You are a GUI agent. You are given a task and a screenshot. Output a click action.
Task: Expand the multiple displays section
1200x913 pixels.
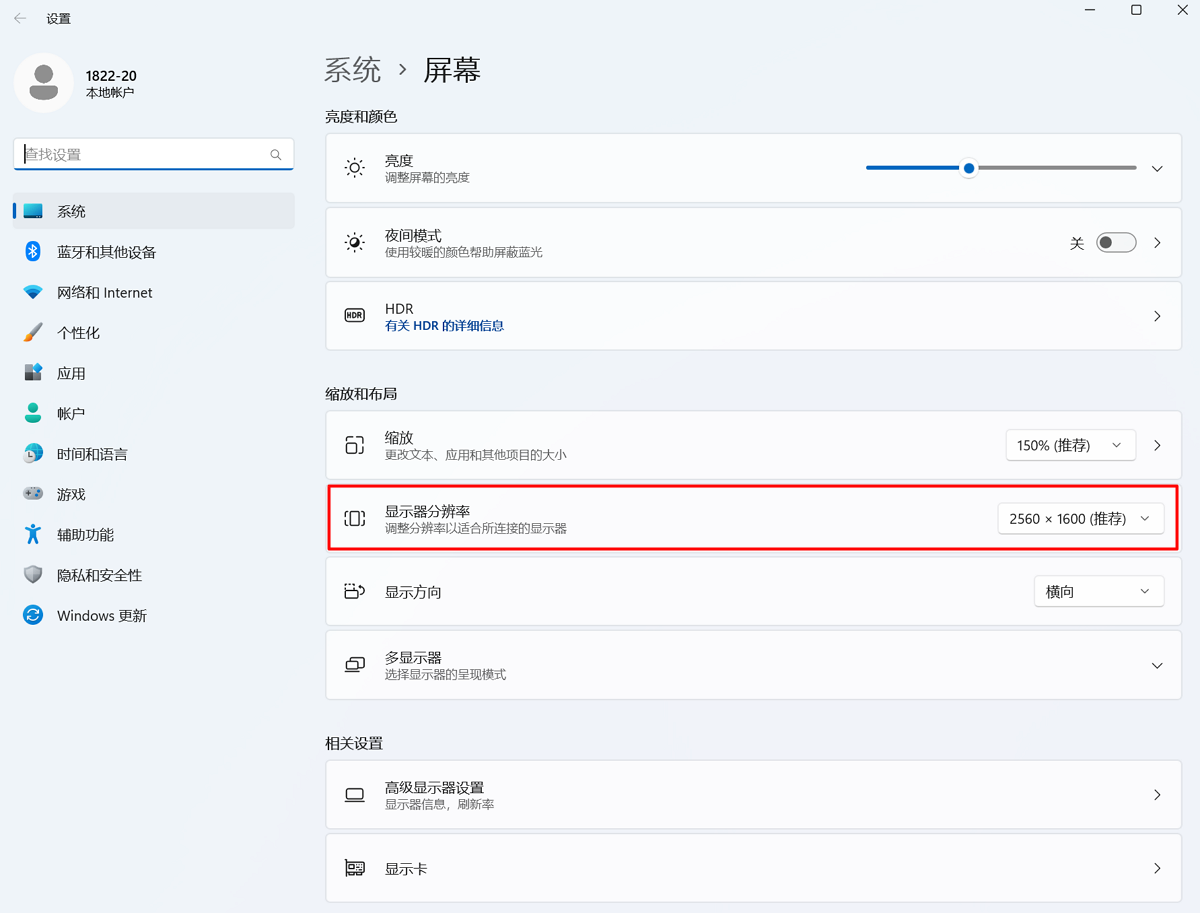(x=1157, y=666)
